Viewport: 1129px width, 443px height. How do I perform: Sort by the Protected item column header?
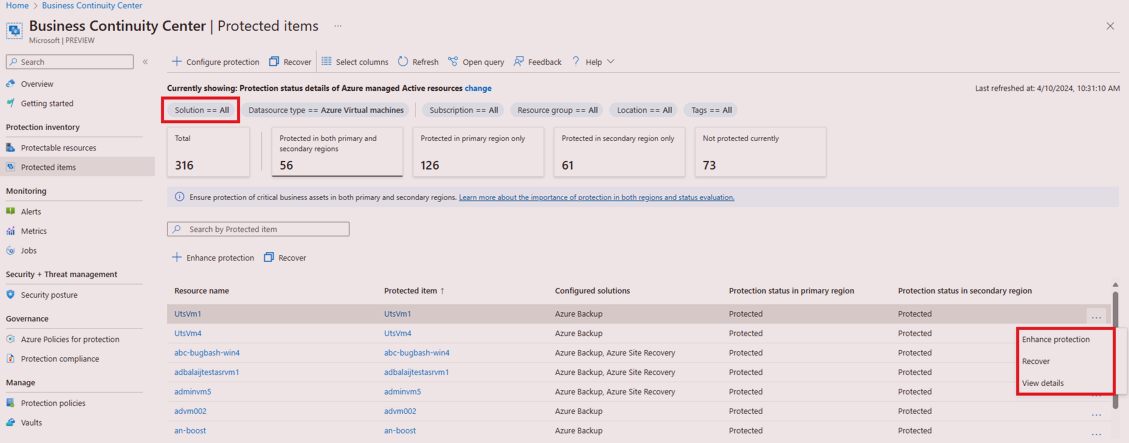(411, 291)
